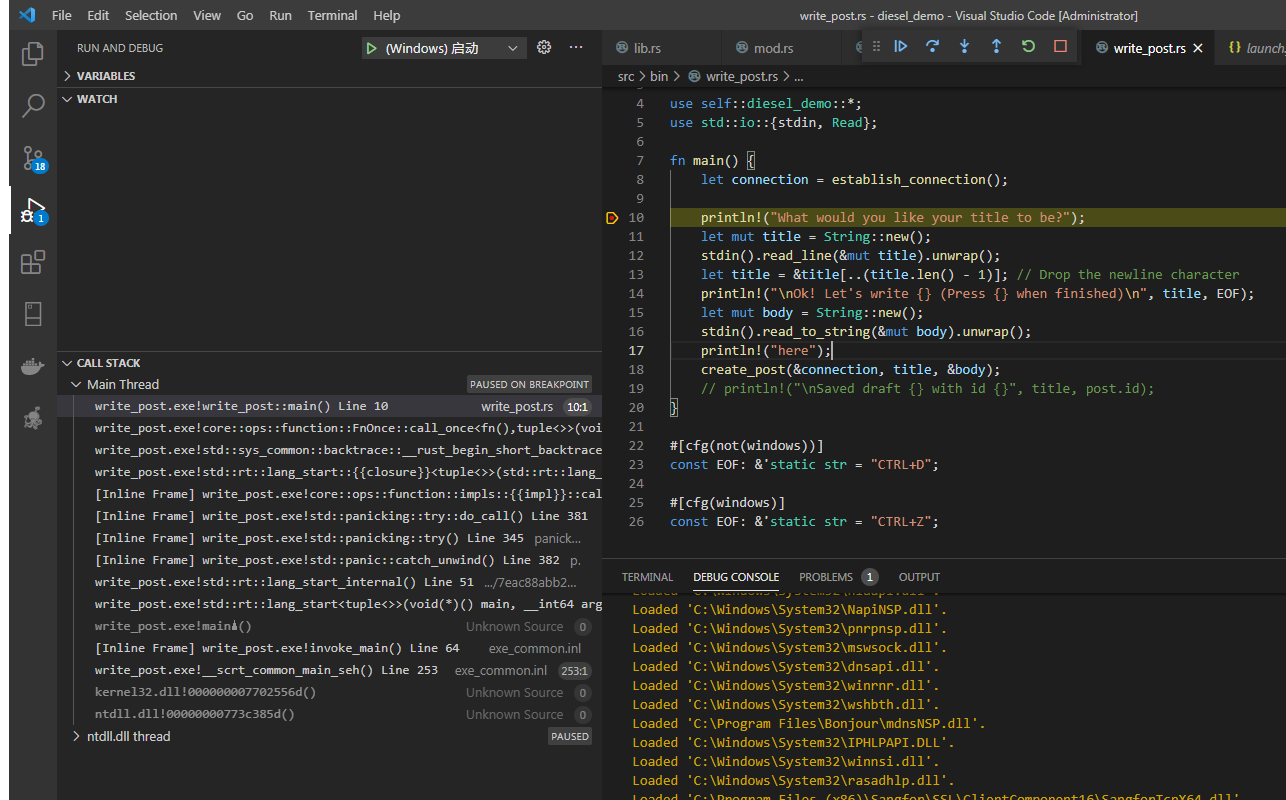This screenshot has width=1286, height=800.
Task: Open Source Control view with 18 badge
Action: 33,158
